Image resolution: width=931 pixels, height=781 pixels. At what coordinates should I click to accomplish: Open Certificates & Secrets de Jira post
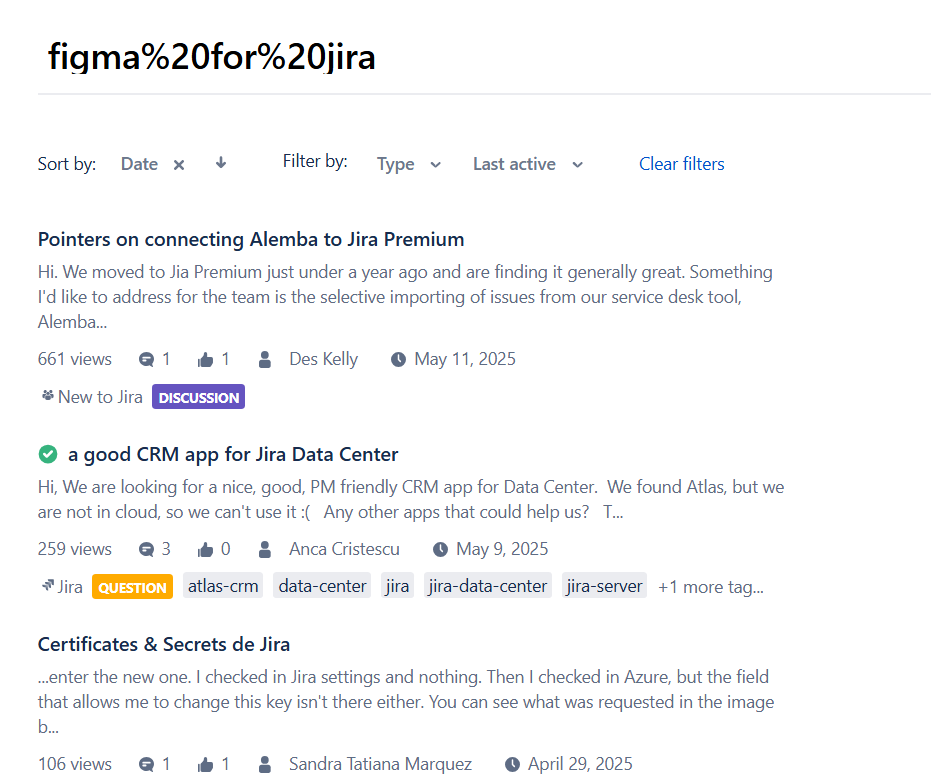[164, 644]
